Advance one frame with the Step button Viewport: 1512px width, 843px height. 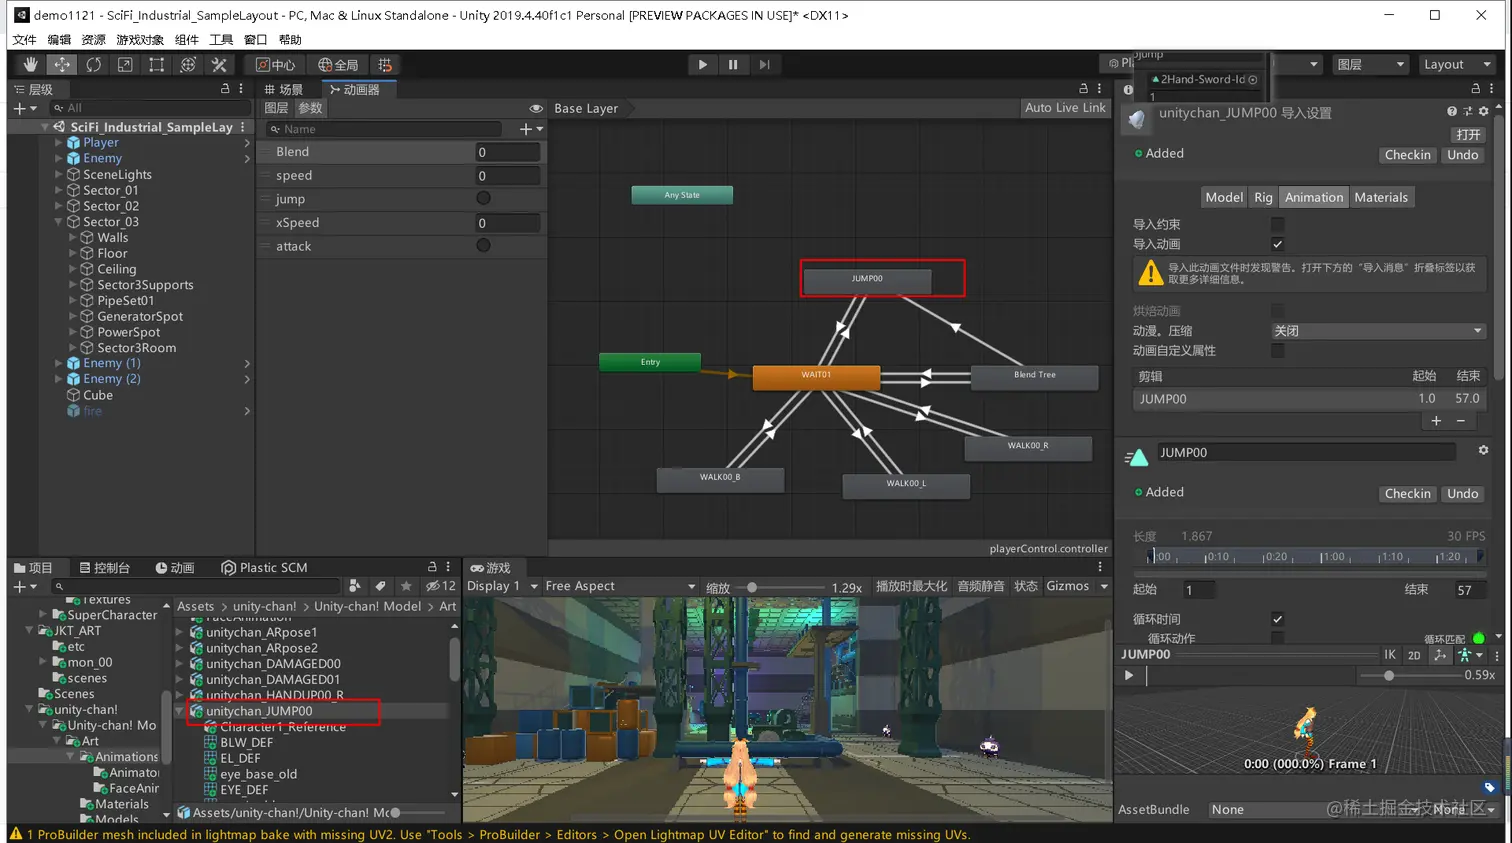764,64
